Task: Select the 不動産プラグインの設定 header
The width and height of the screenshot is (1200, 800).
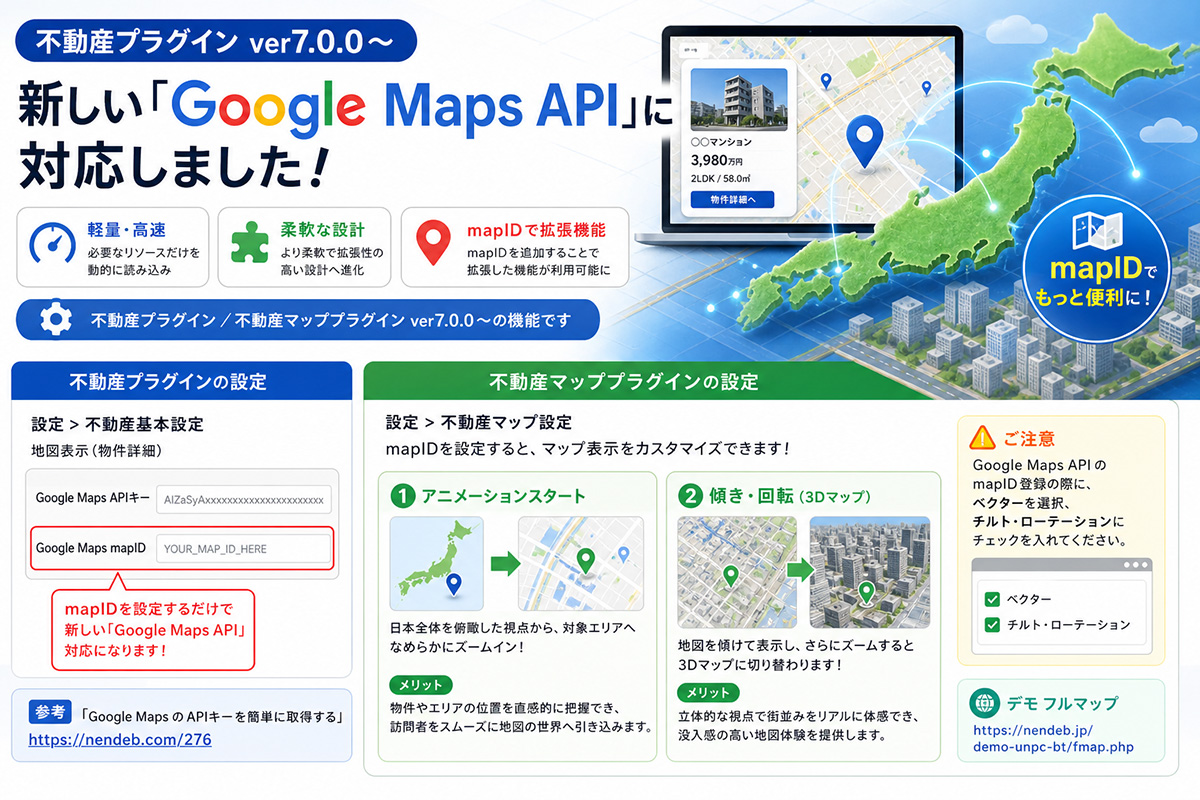Action: click(x=182, y=381)
